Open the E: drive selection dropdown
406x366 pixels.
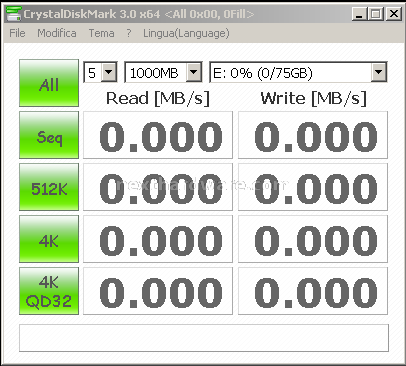click(378, 72)
